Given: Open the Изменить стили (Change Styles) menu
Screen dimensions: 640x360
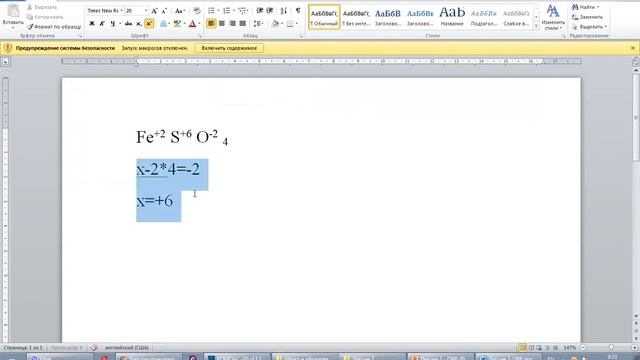Looking at the screenshot, I should (553, 17).
